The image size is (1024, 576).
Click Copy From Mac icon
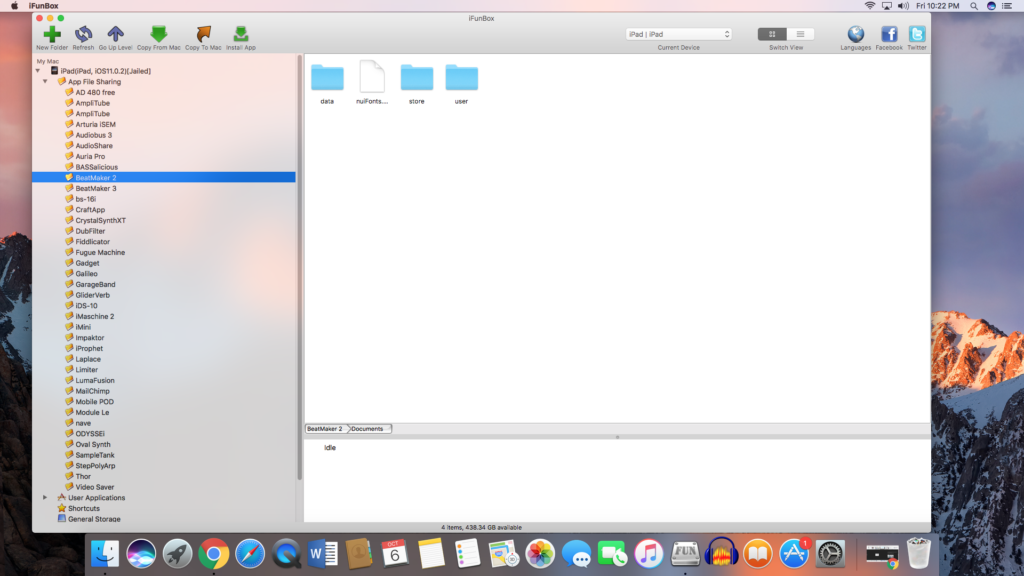tap(159, 34)
